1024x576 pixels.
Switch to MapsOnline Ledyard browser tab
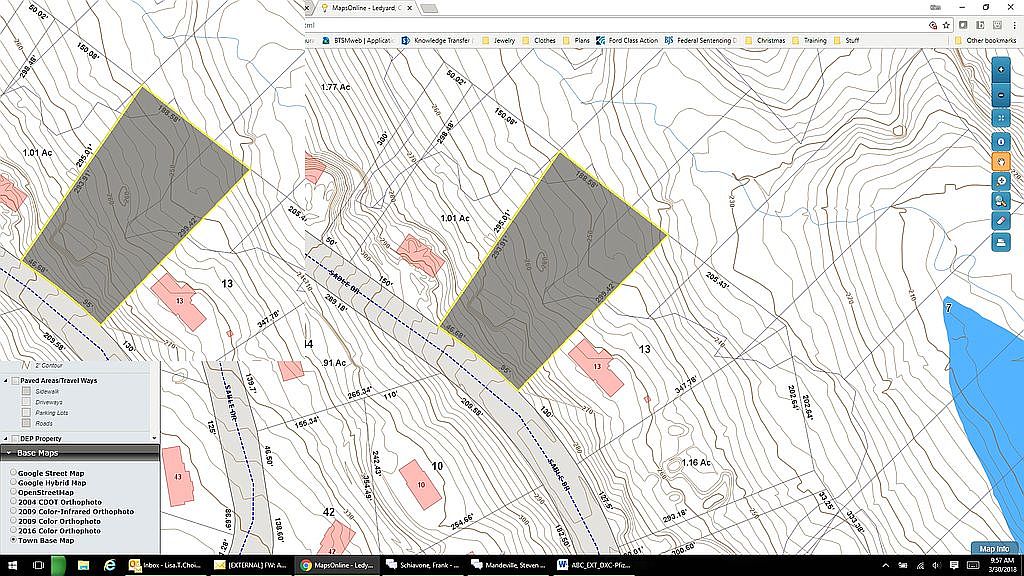point(360,8)
